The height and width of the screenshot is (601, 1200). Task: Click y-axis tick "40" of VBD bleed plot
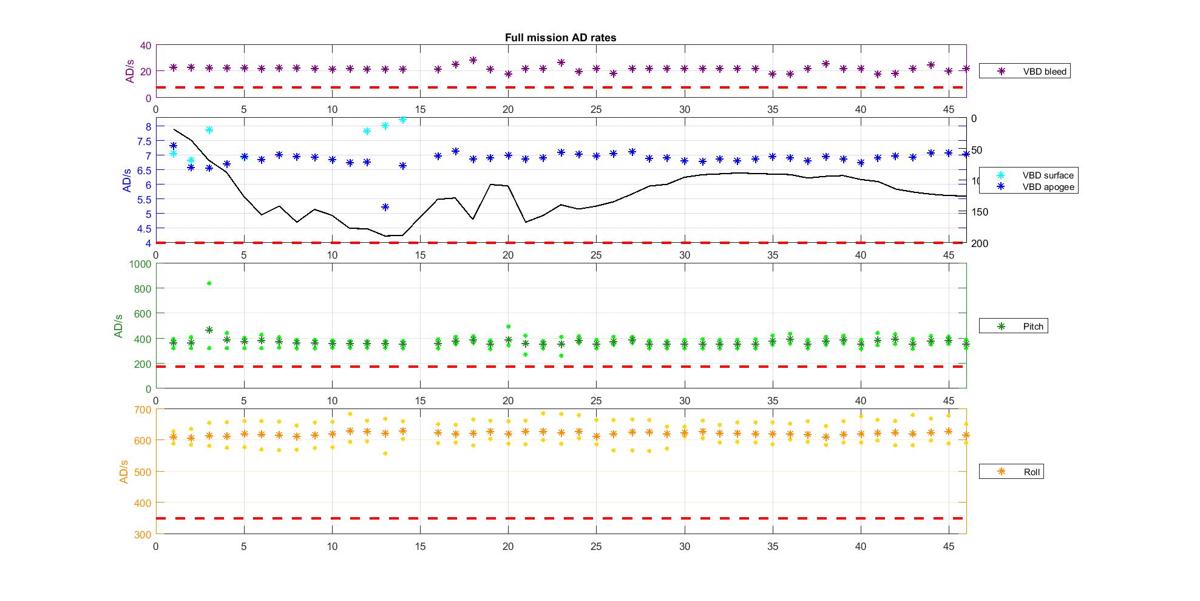point(146,46)
